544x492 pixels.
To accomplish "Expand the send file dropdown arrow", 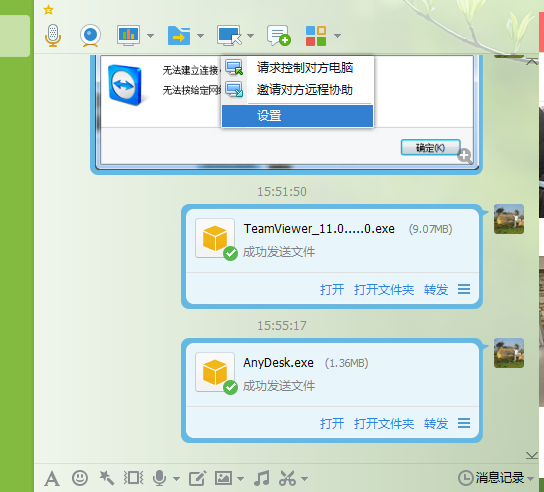I will point(200,35).
